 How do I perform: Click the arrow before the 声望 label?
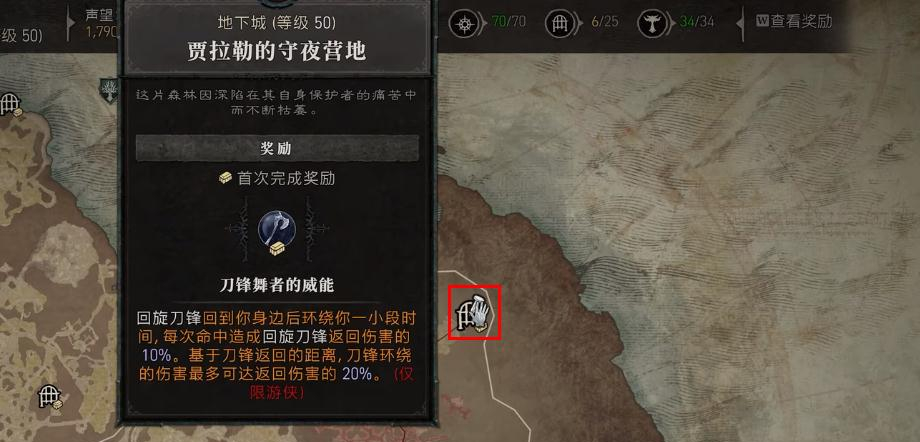72,24
